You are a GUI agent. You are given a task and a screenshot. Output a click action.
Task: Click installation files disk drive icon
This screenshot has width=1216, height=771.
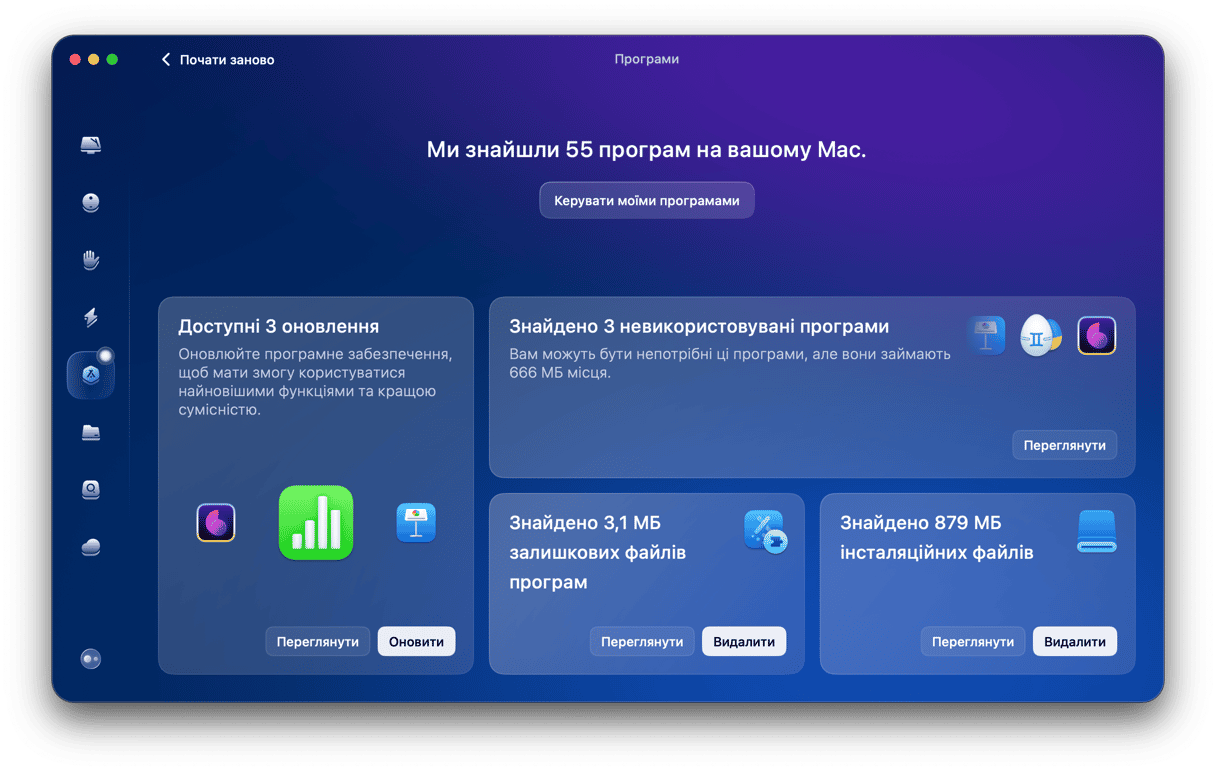pos(1097,531)
